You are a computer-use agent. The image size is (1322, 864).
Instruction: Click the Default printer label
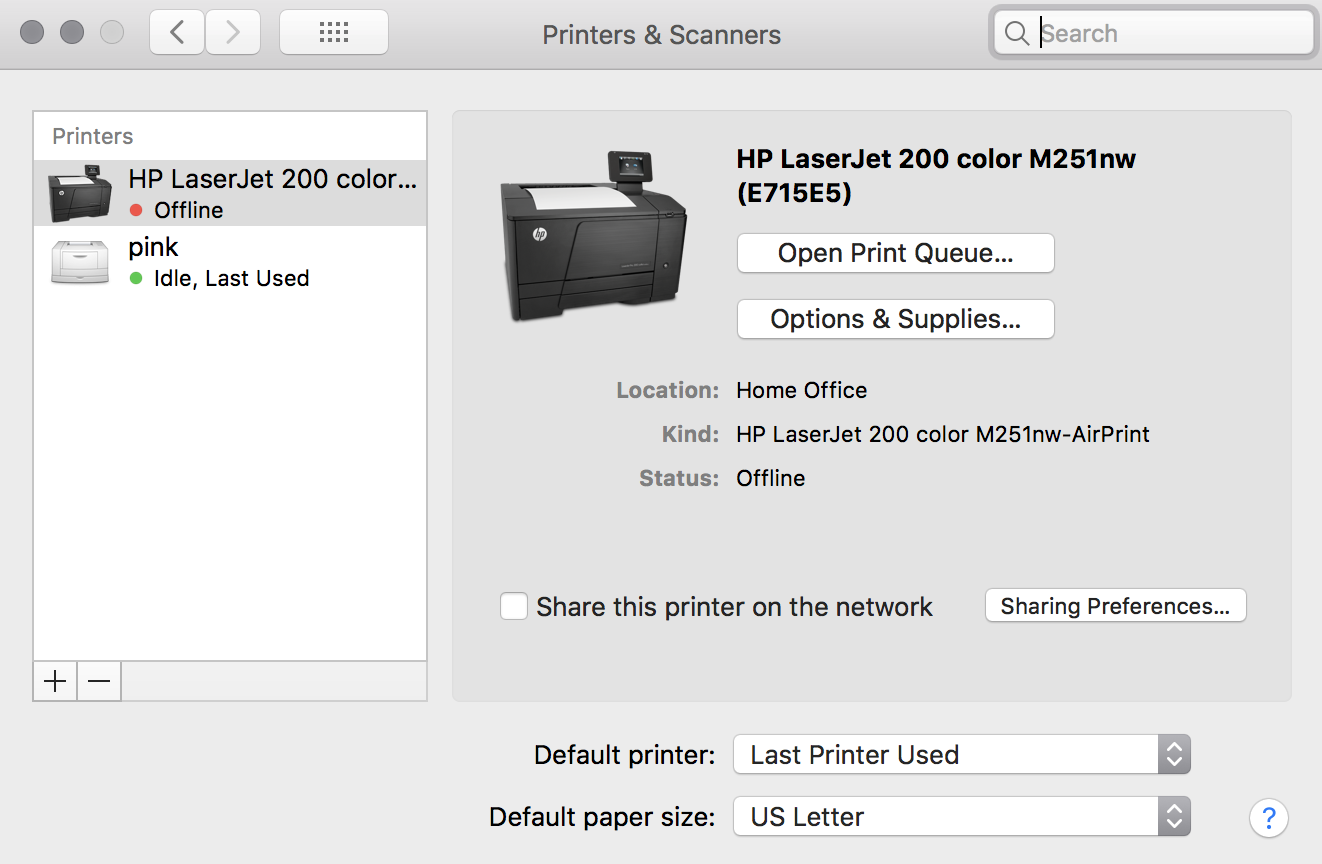(x=625, y=755)
